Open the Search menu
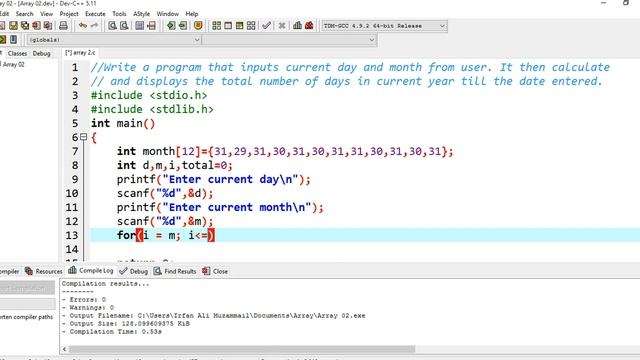The width and height of the screenshot is (640, 360). click(24, 14)
